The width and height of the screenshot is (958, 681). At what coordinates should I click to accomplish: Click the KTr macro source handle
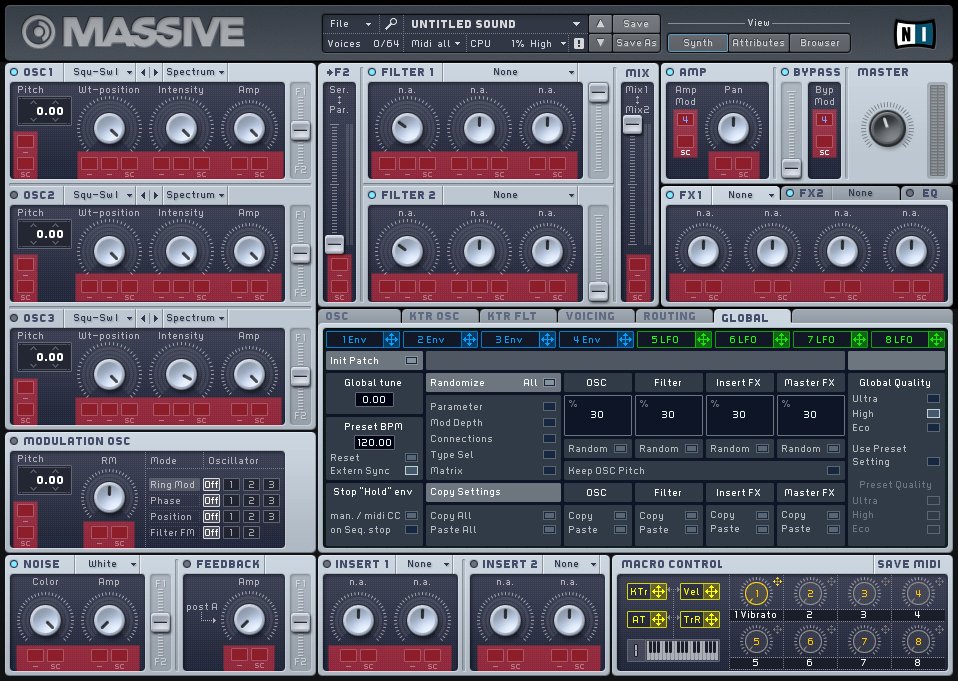659,591
